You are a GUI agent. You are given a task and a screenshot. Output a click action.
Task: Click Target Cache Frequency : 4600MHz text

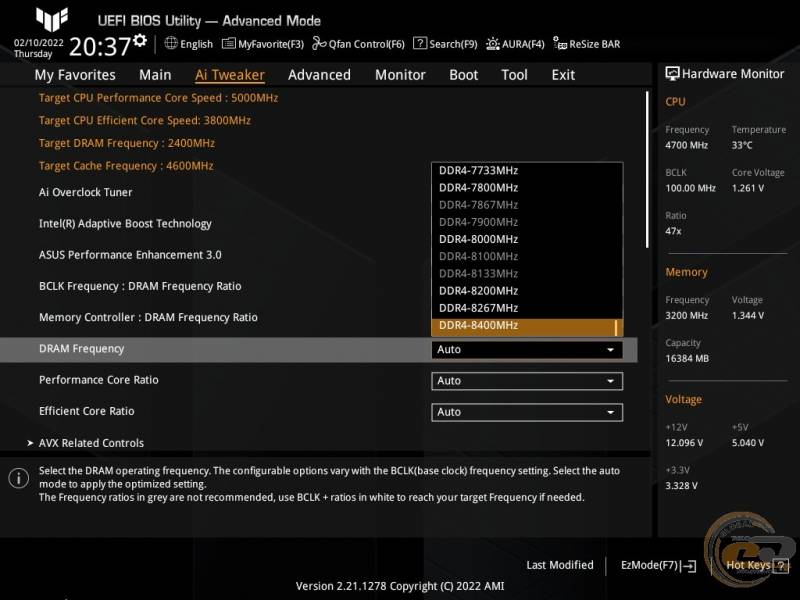click(x=126, y=166)
